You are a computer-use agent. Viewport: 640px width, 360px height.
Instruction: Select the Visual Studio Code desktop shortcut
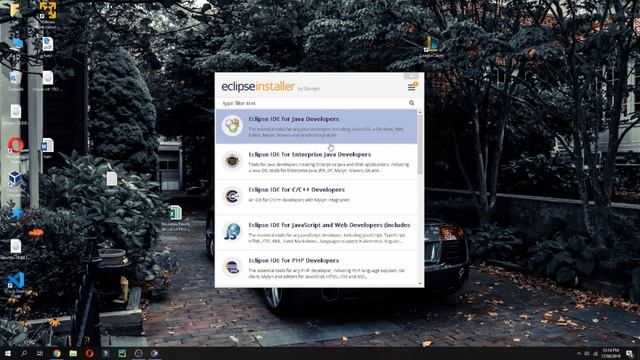tap(16, 281)
